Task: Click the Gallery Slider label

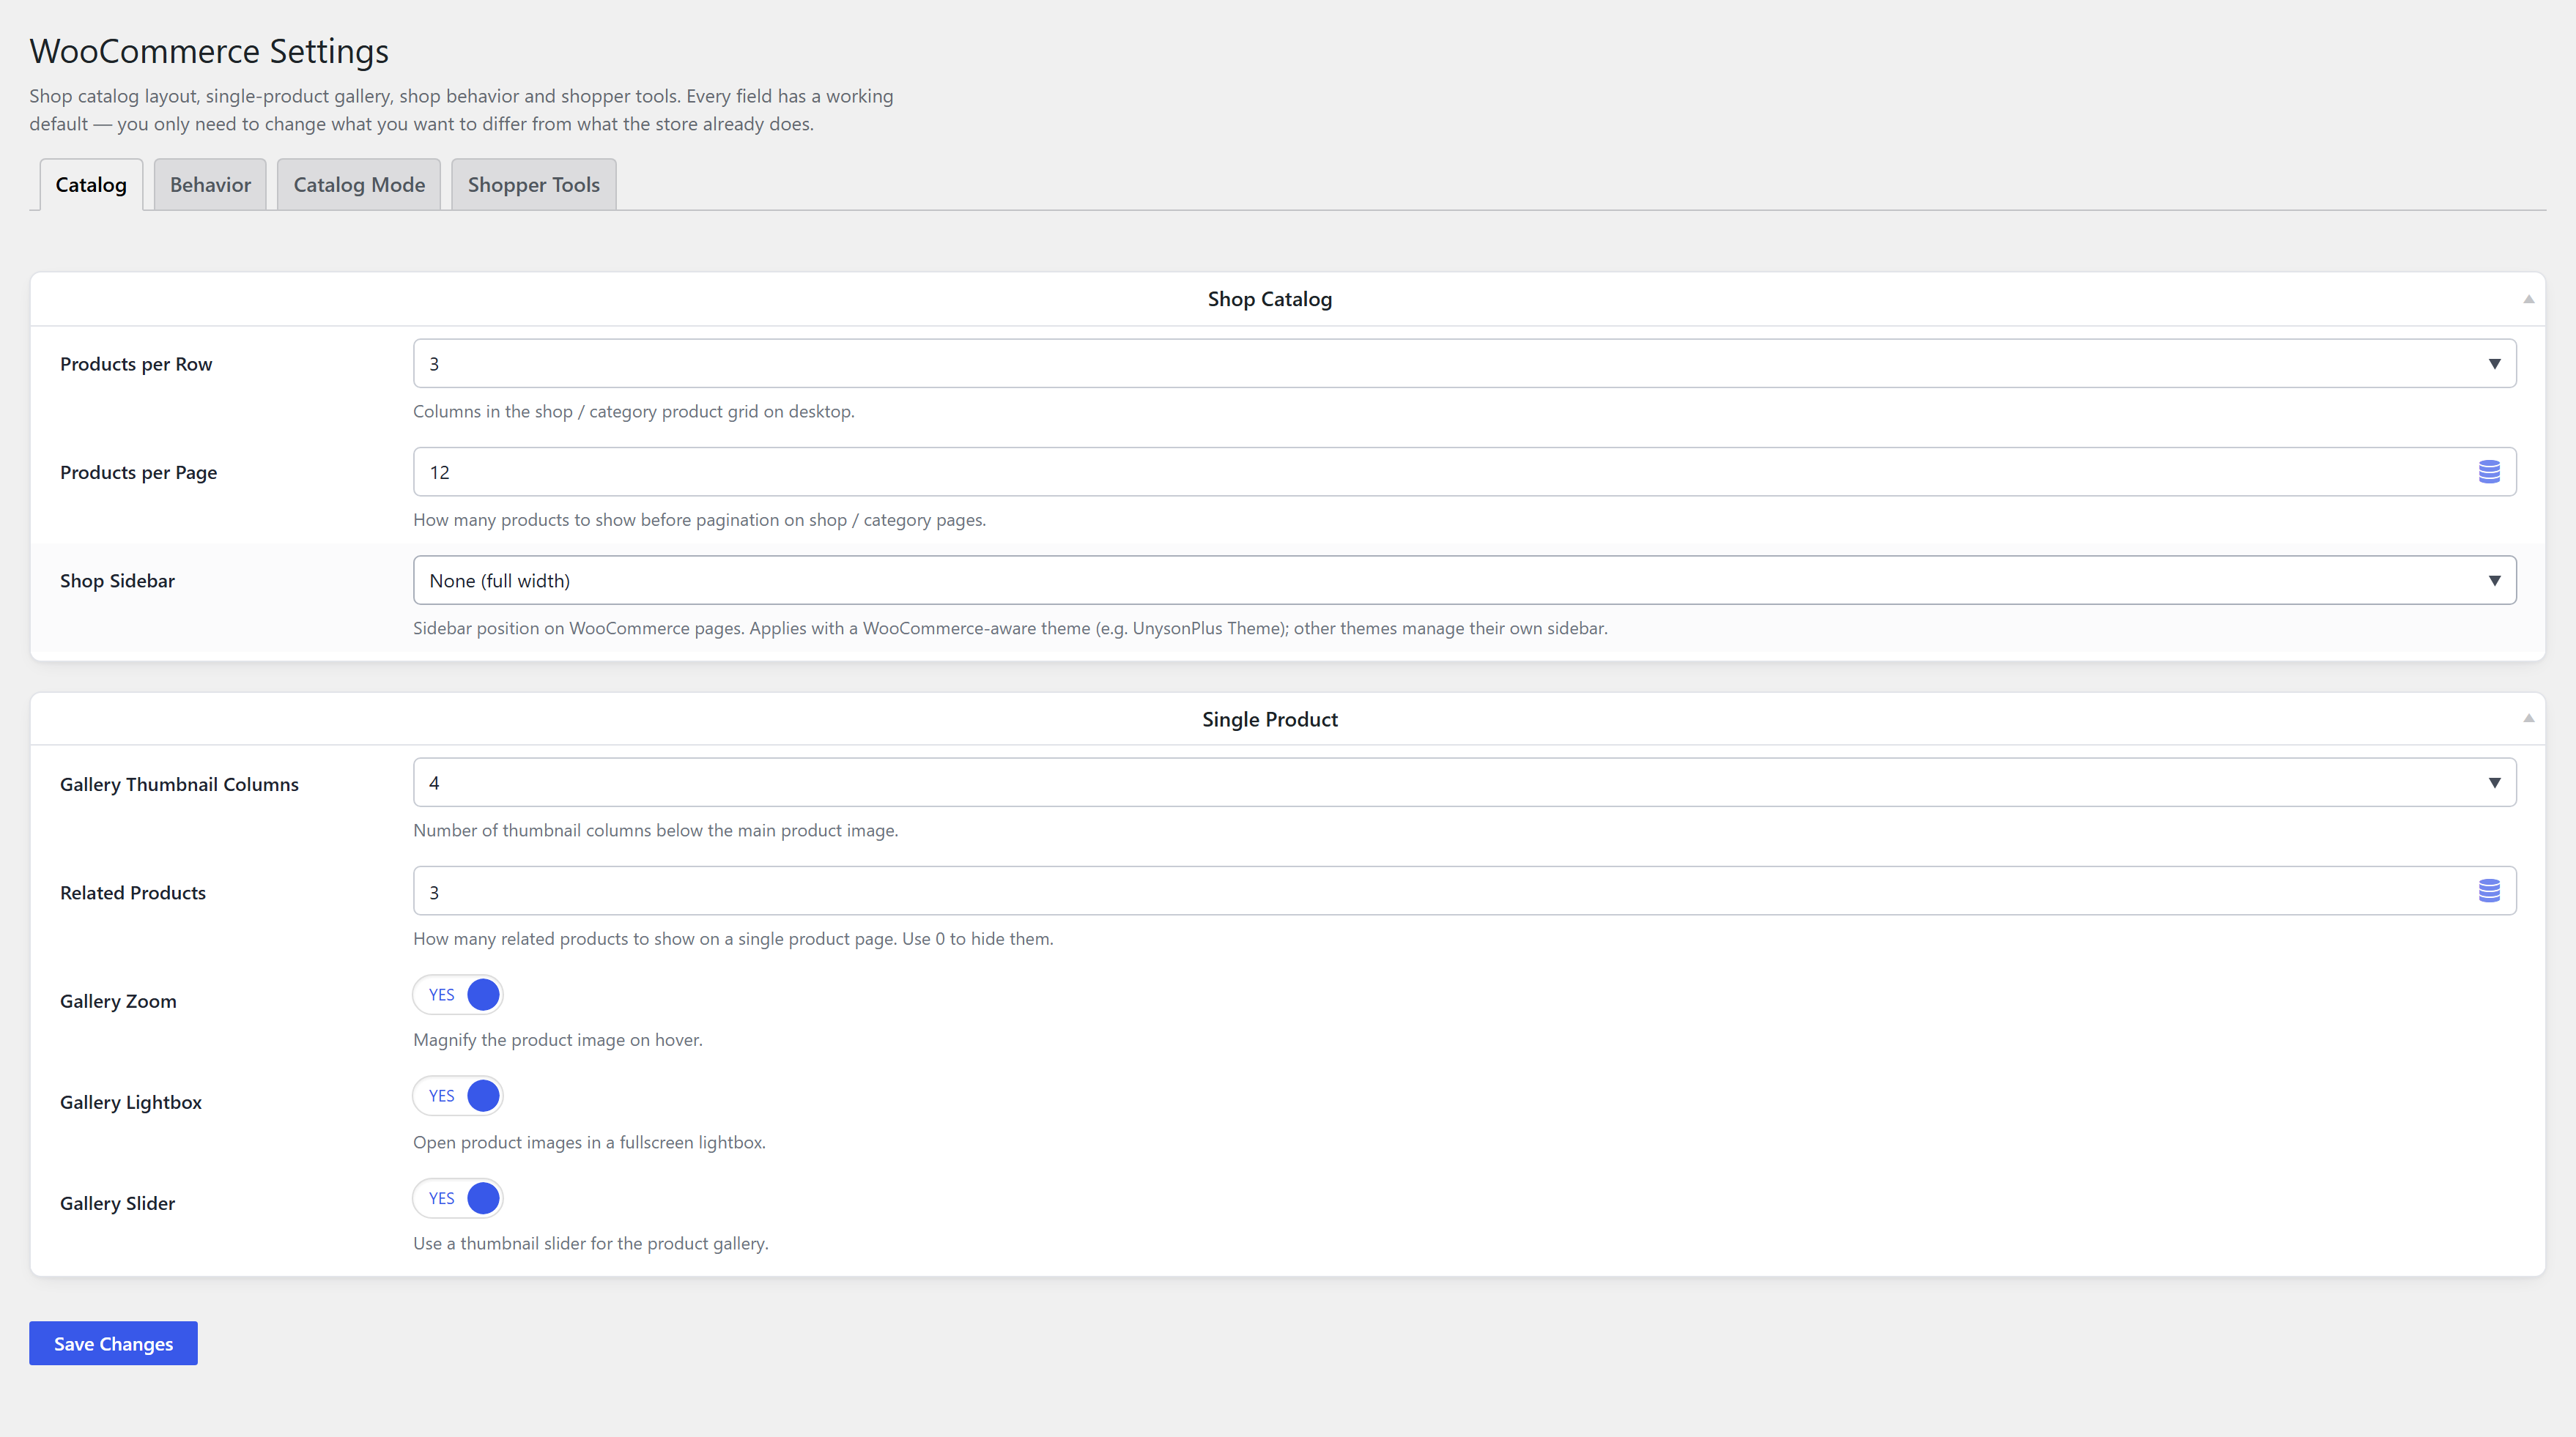Action: (x=117, y=1203)
